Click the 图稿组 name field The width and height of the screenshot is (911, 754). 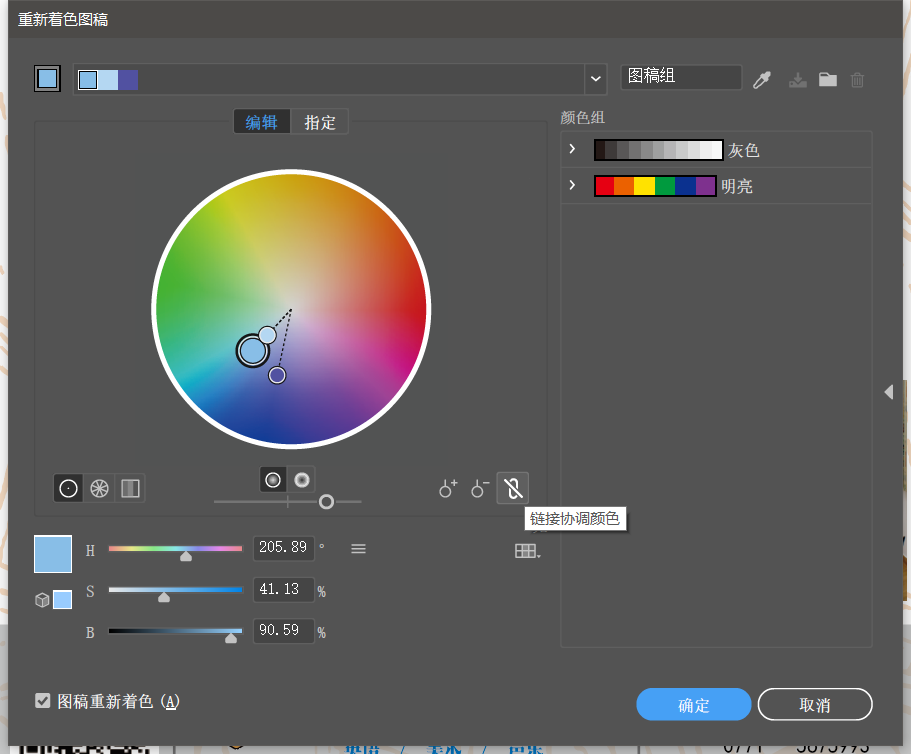tap(681, 77)
